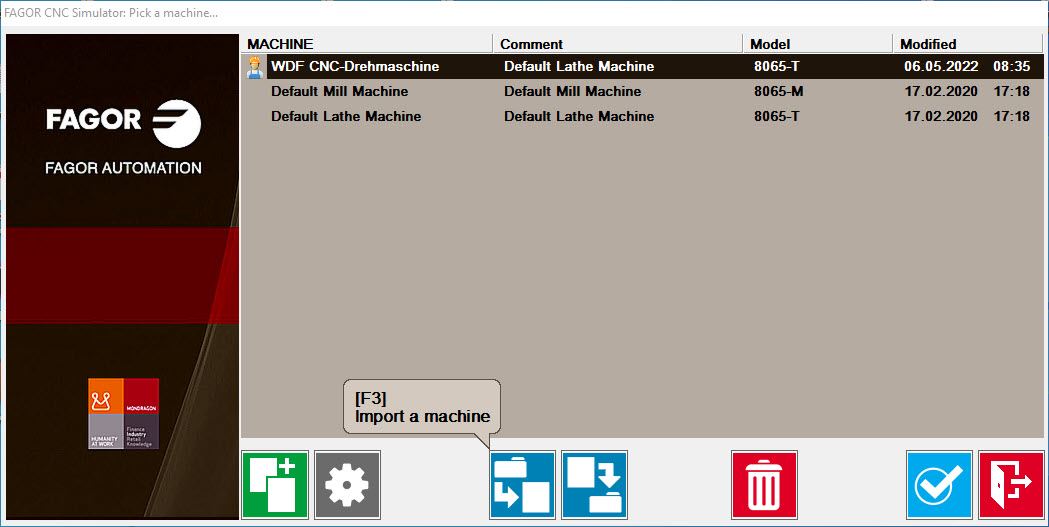Click the 06.05.2022 modified date
This screenshot has height=527, width=1049.
click(941, 66)
